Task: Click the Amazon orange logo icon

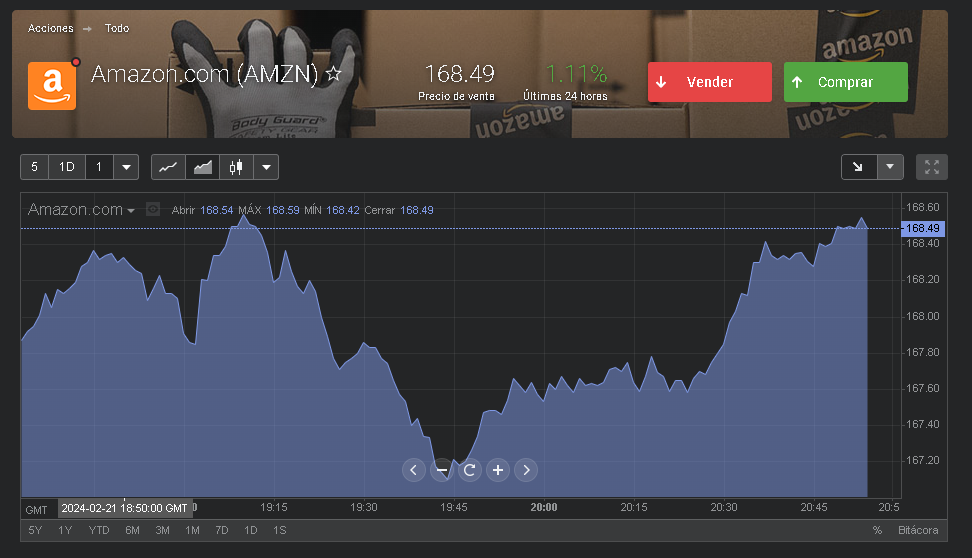Action: pos(52,86)
